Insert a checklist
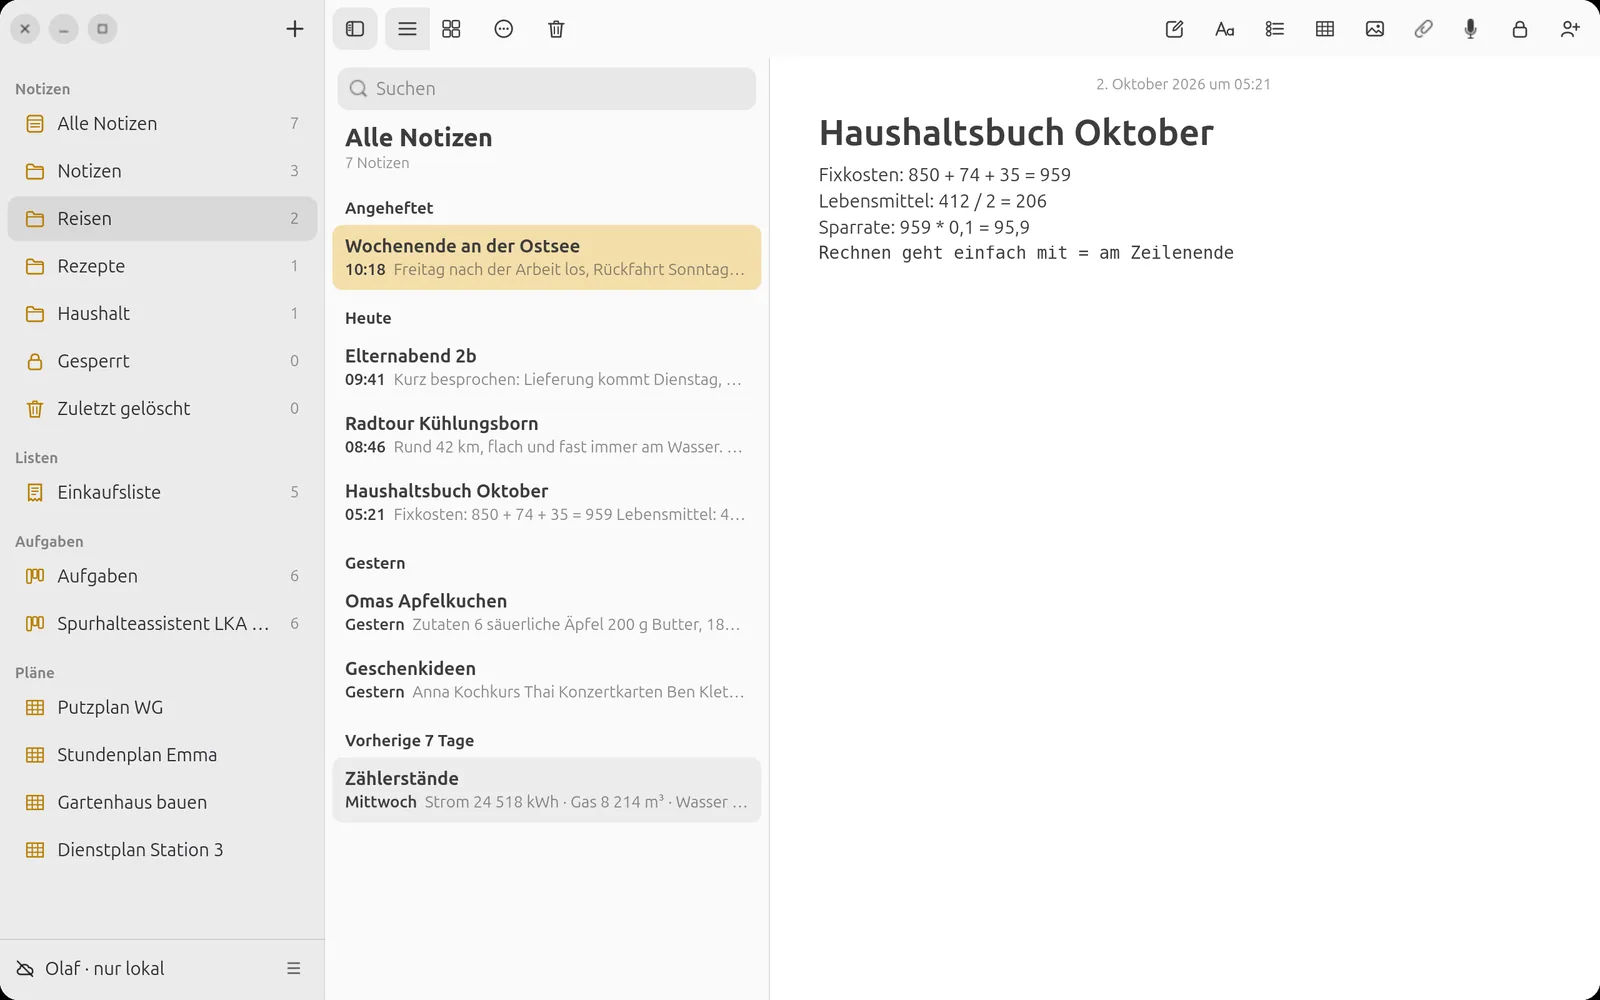1600x1000 pixels. (1274, 29)
